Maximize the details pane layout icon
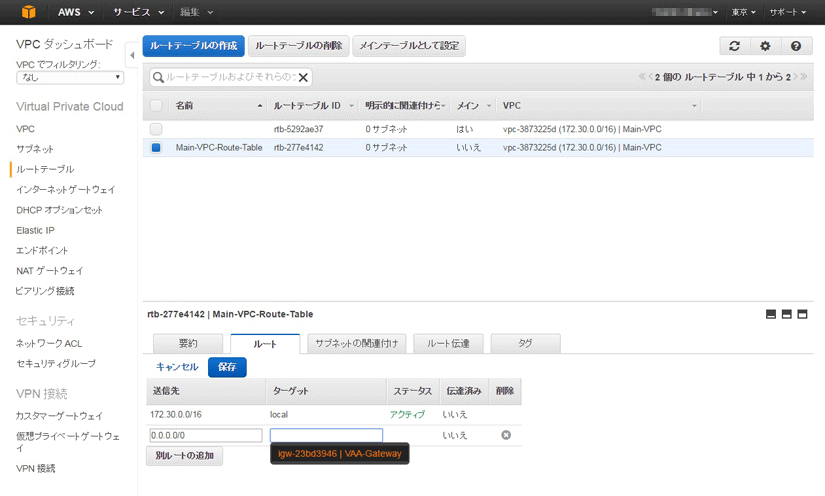 [x=802, y=314]
